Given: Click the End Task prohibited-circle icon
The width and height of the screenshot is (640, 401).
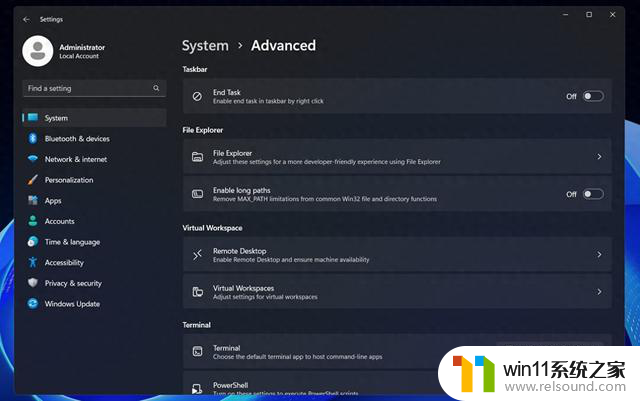Looking at the screenshot, I should pyautogui.click(x=197, y=96).
